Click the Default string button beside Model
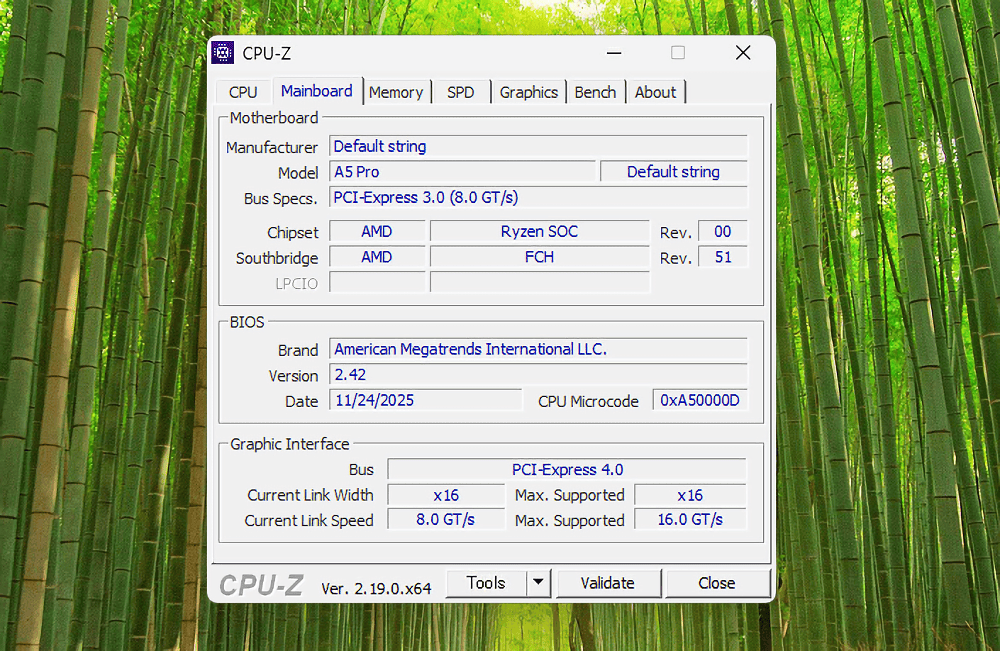The width and height of the screenshot is (1000, 651). pyautogui.click(x=673, y=171)
